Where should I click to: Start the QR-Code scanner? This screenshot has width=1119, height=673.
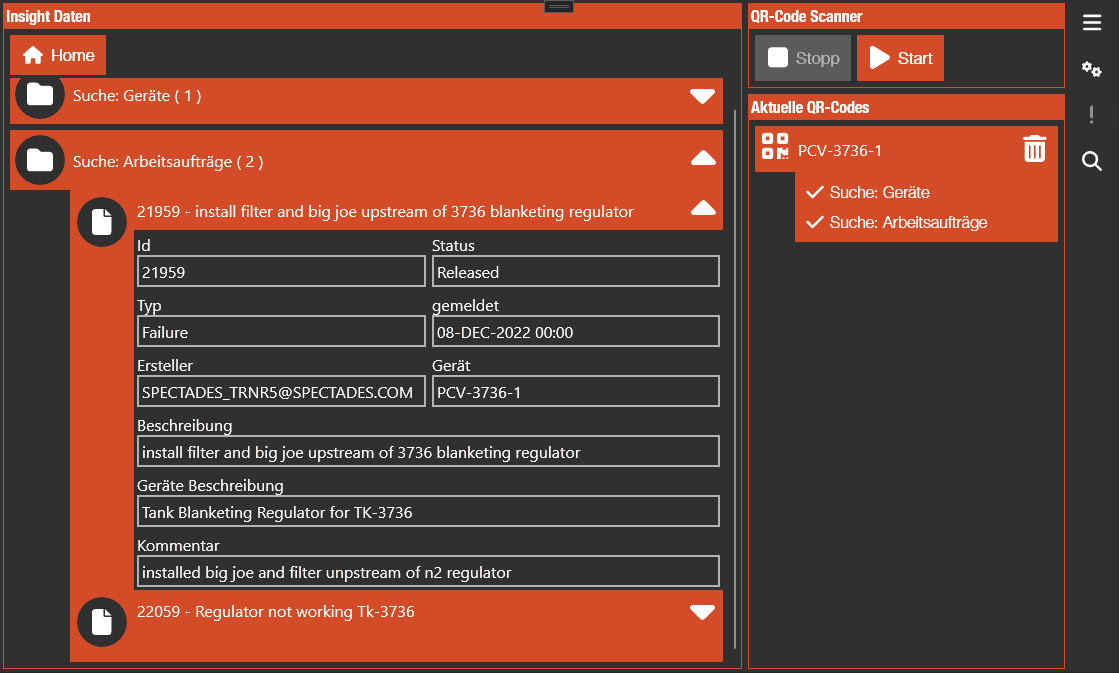pos(900,58)
